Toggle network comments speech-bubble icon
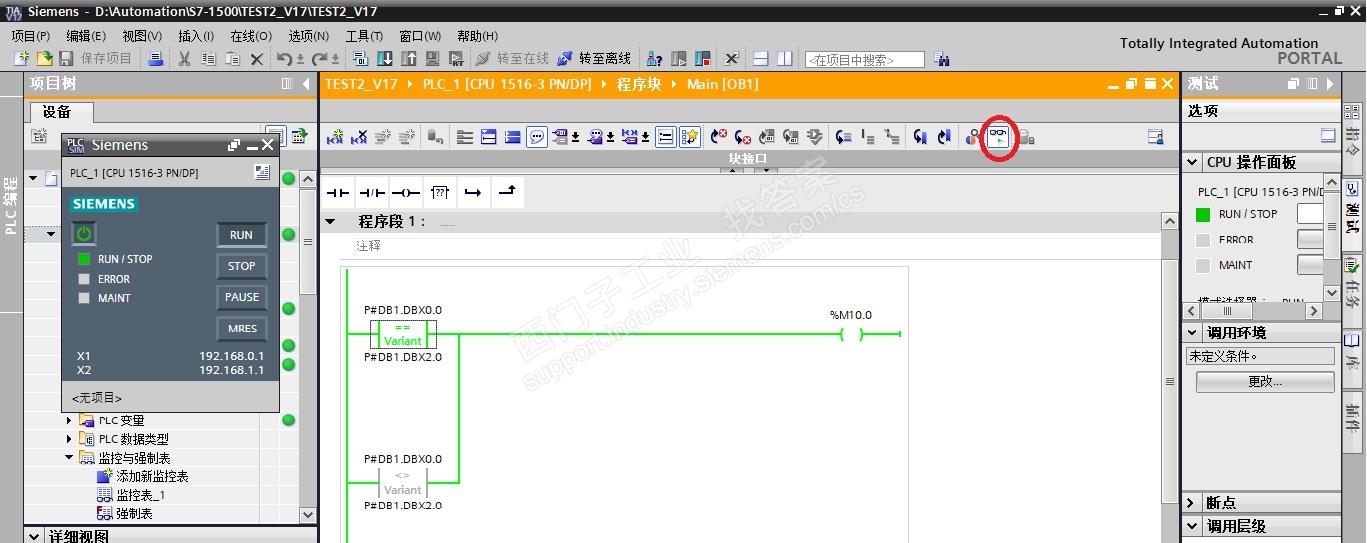This screenshot has height=543, width=1367. [x=537, y=137]
